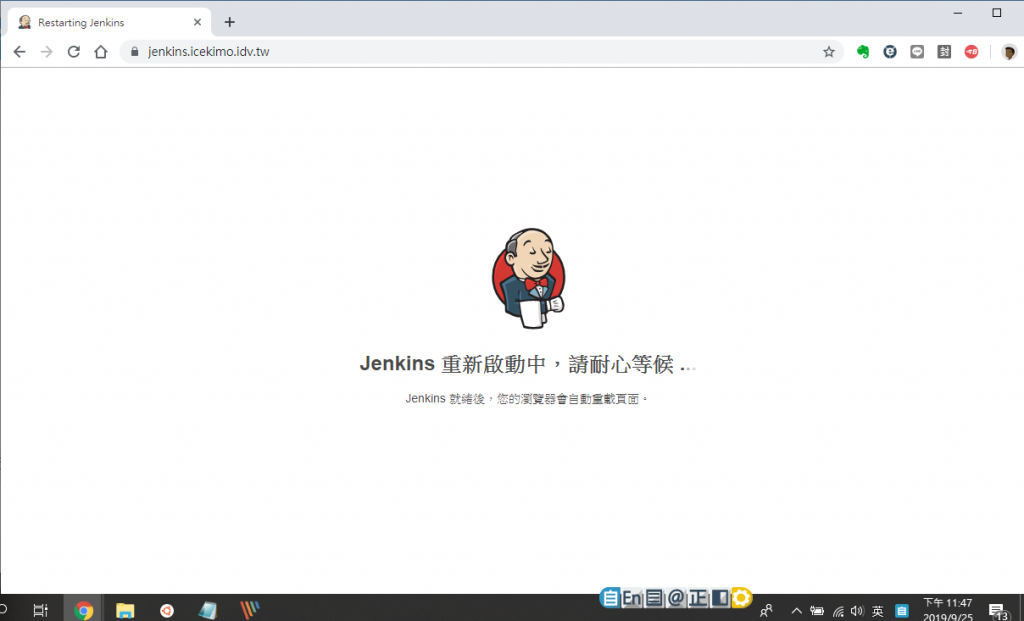This screenshot has width=1024, height=621.
Task: Open the People icon in system tray
Action: tap(767, 611)
